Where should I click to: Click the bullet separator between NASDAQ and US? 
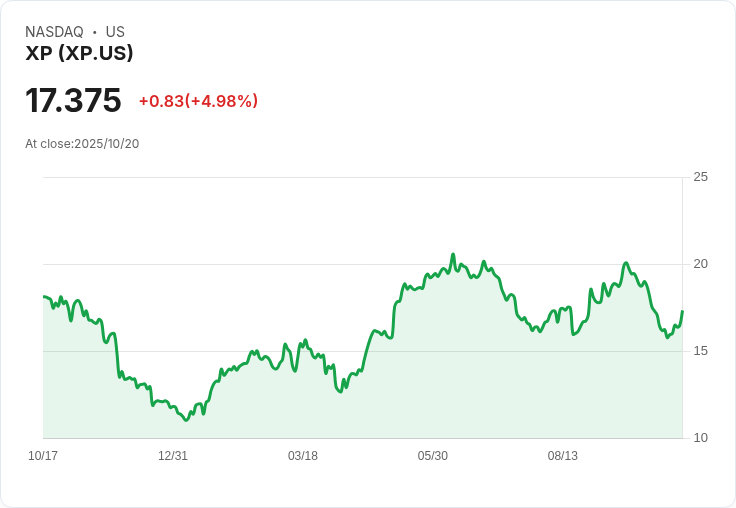pyautogui.click(x=95, y=32)
